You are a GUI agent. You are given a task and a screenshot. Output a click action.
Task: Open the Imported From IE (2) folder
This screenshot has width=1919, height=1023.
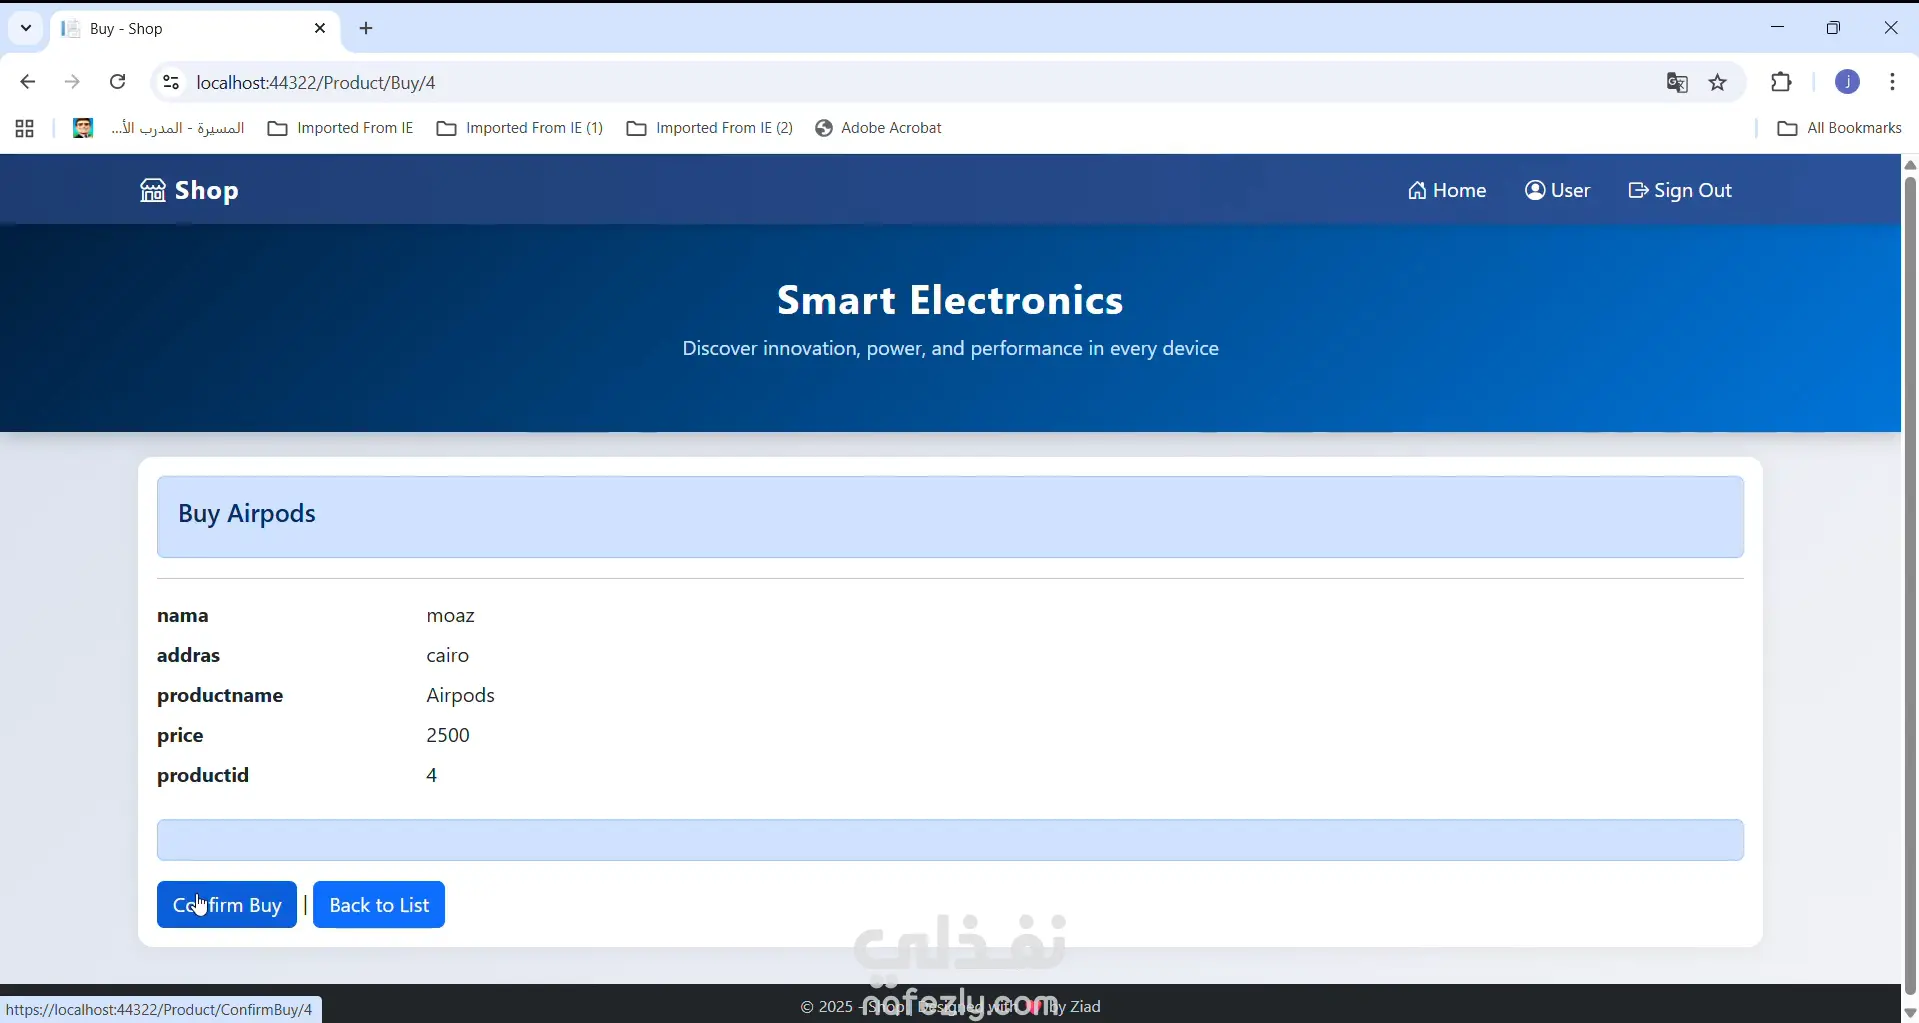click(710, 128)
